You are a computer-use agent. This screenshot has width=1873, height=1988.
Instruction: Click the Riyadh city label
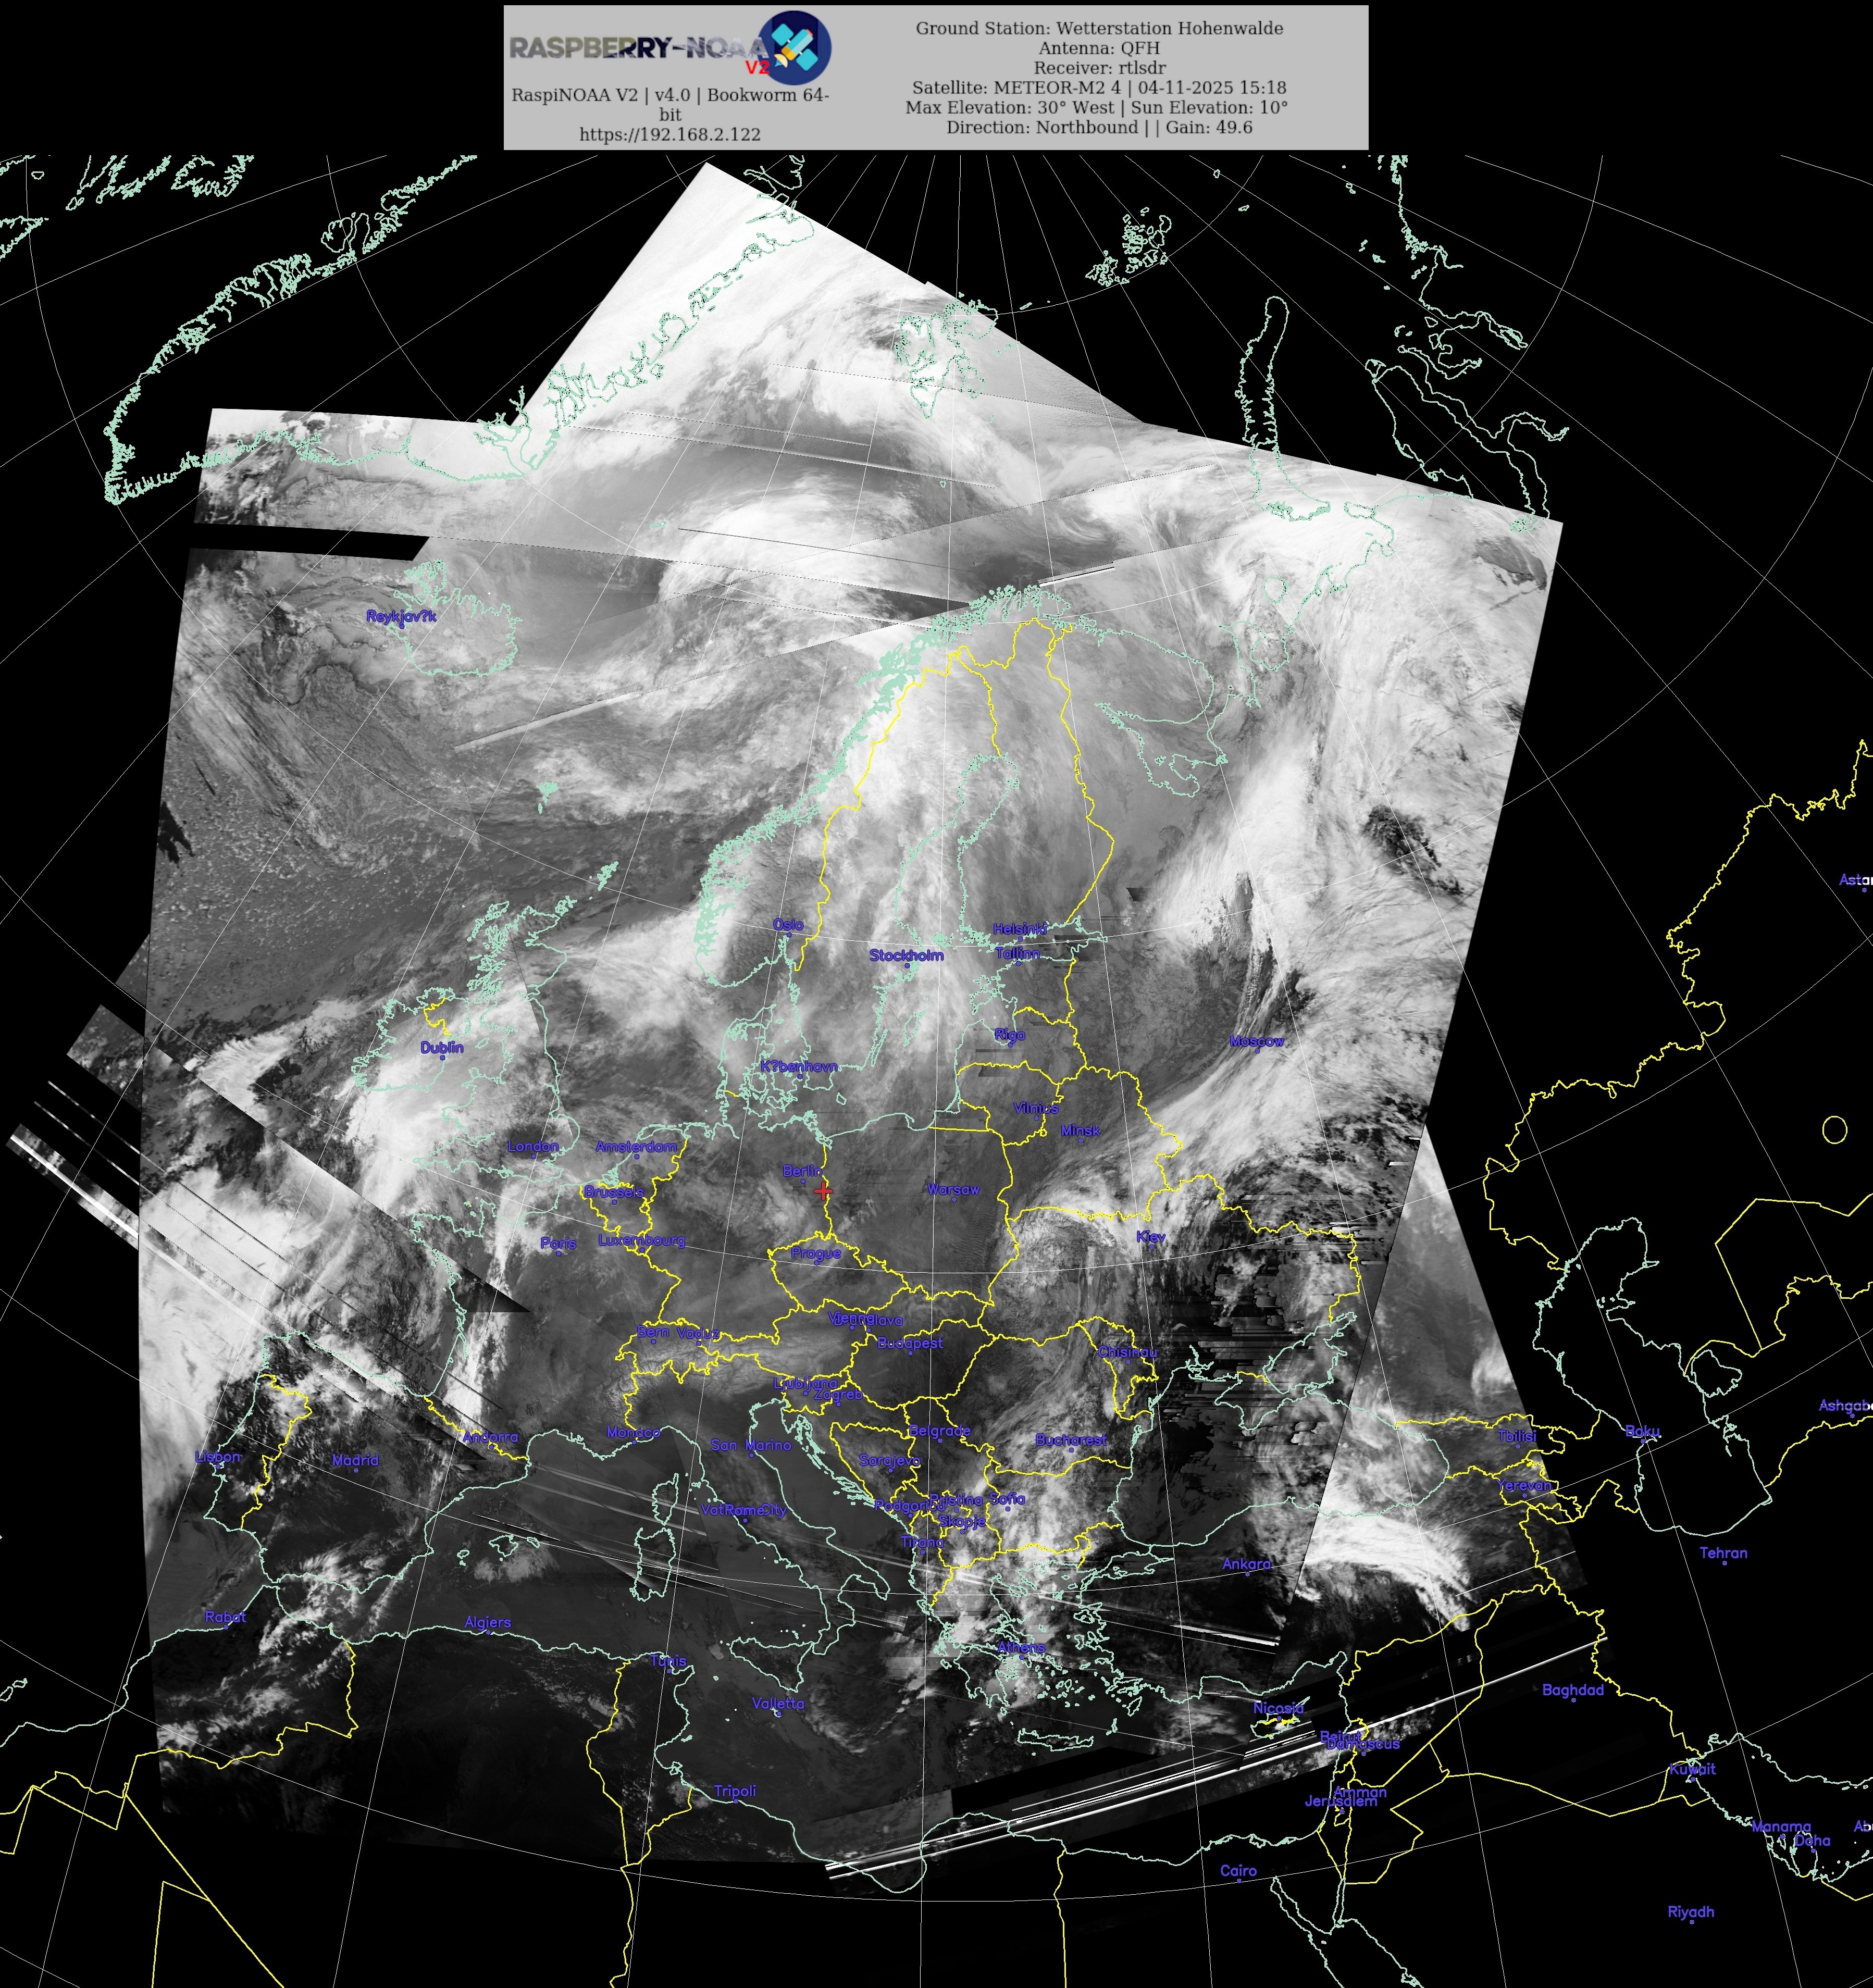click(x=1690, y=1912)
